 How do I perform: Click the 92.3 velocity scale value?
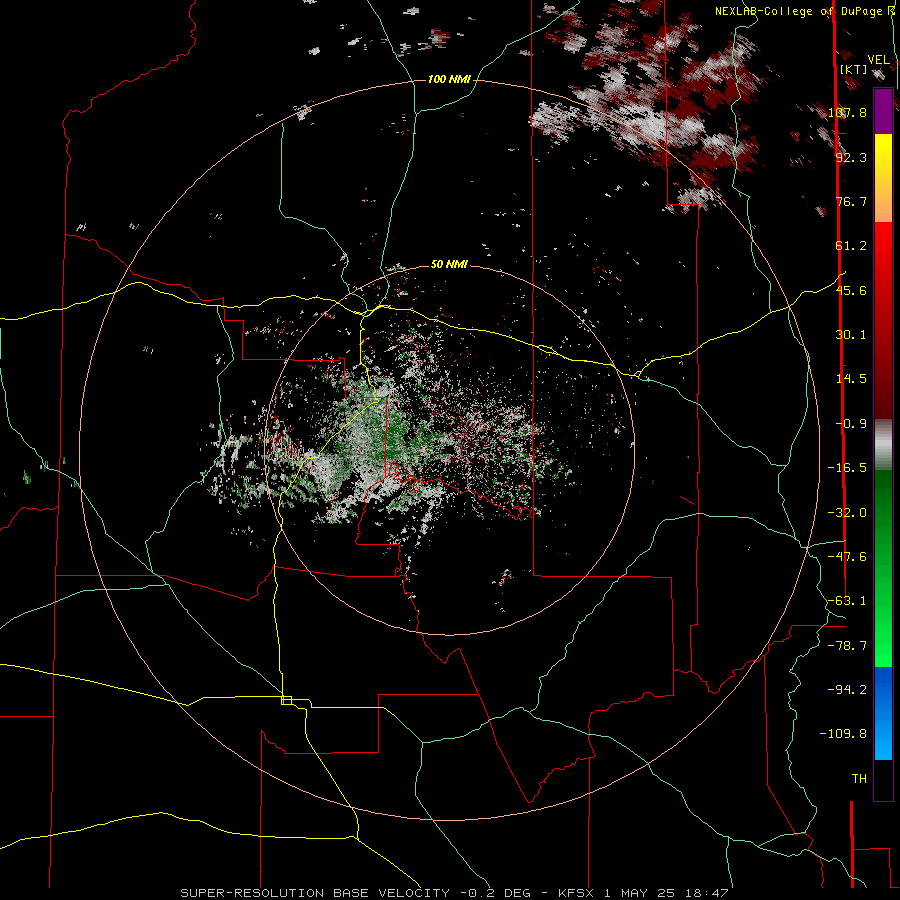click(851, 157)
